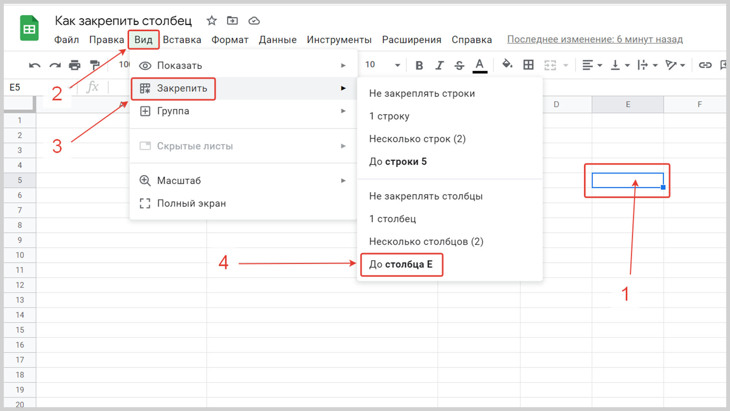Open the Вид menu
730x411 pixels.
pyautogui.click(x=143, y=40)
